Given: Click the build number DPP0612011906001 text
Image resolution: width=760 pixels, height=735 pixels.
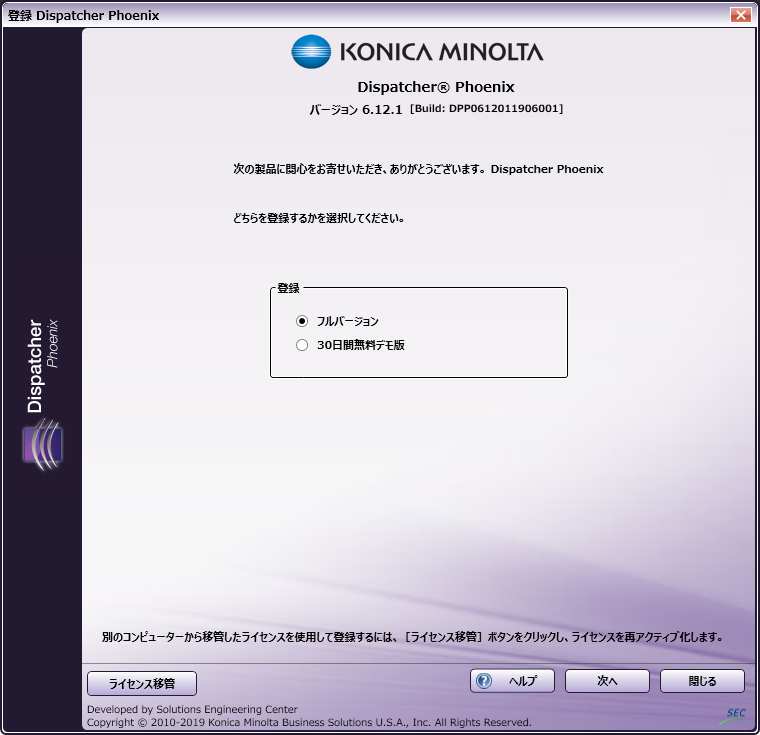Looking at the screenshot, I should 487,108.
